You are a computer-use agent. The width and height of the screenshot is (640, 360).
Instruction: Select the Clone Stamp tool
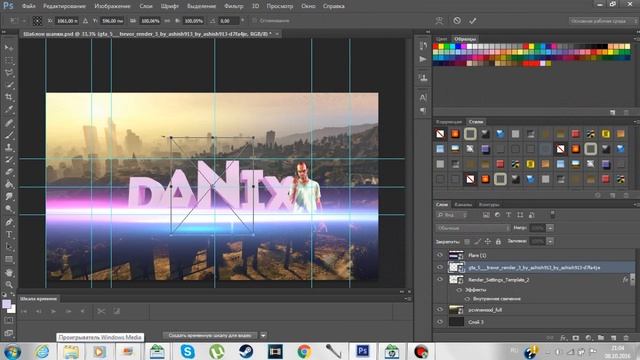point(9,147)
